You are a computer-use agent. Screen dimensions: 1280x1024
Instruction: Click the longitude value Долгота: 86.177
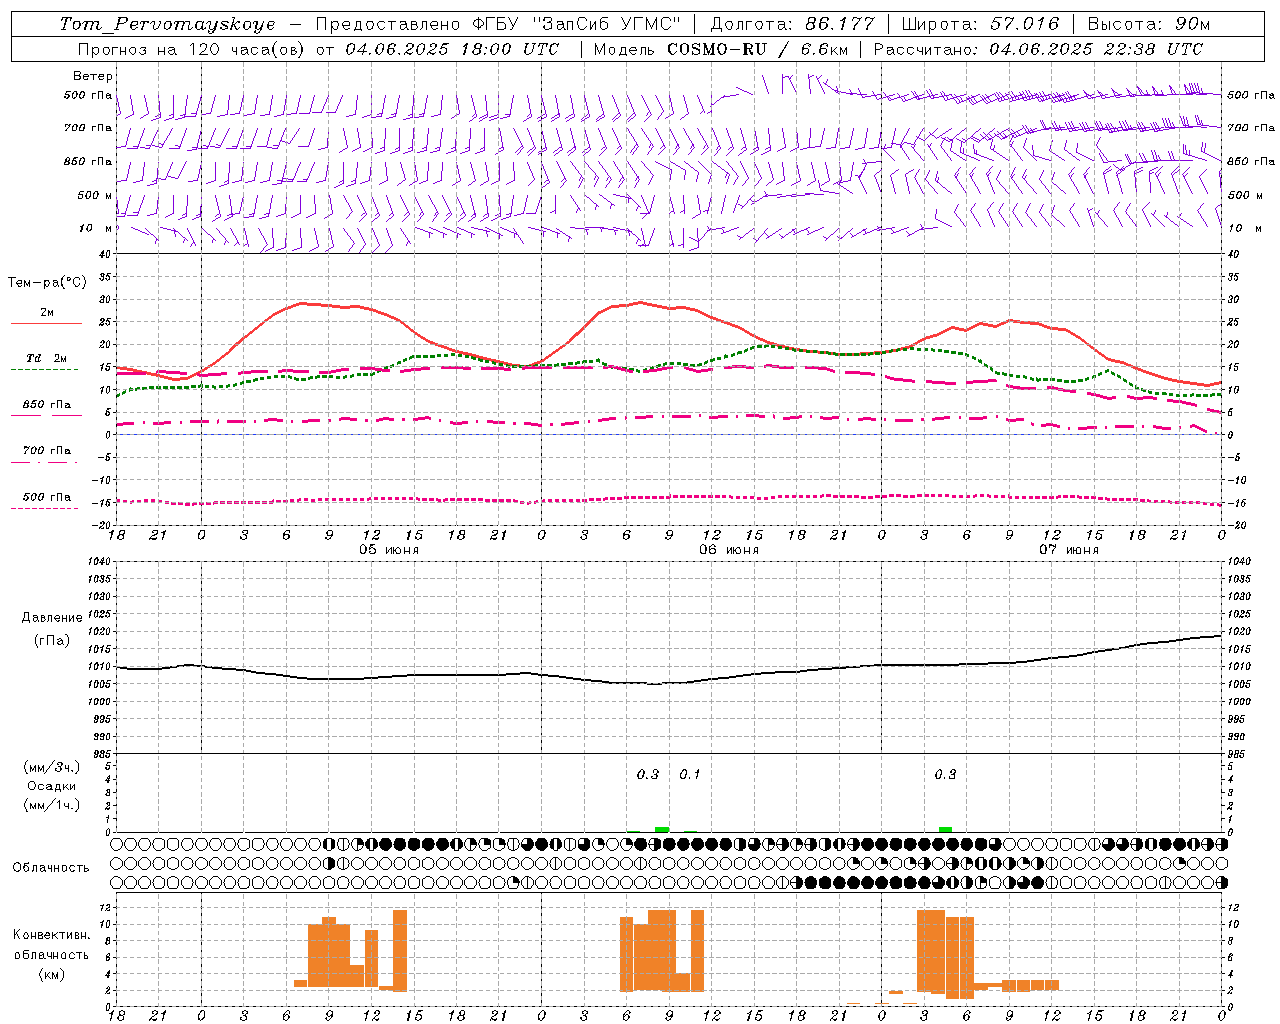tap(793, 24)
